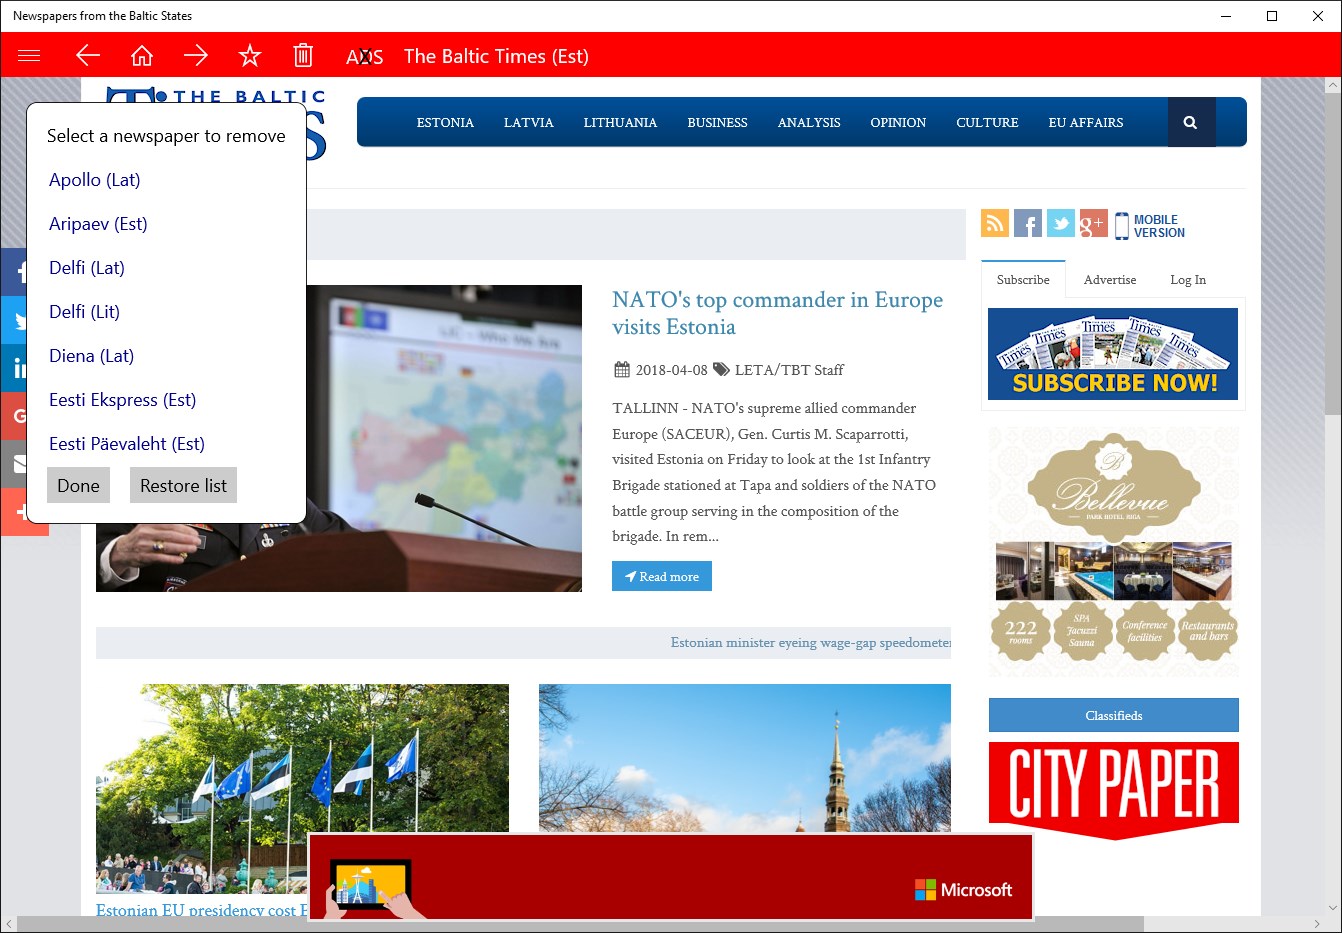
Task: Open the RSS feed icon
Action: click(995, 223)
